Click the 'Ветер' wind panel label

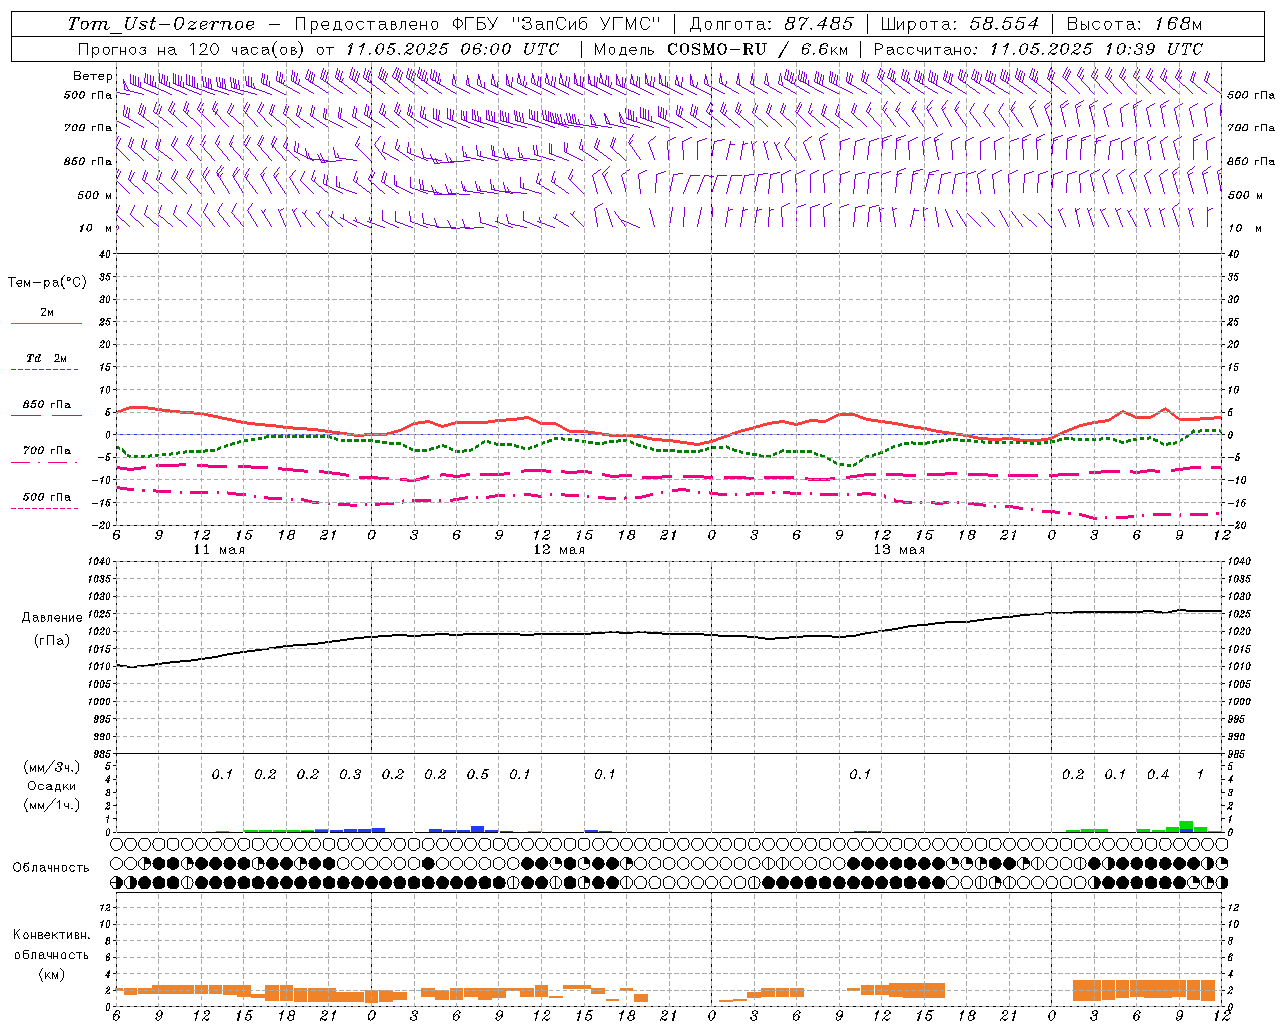tap(93, 76)
